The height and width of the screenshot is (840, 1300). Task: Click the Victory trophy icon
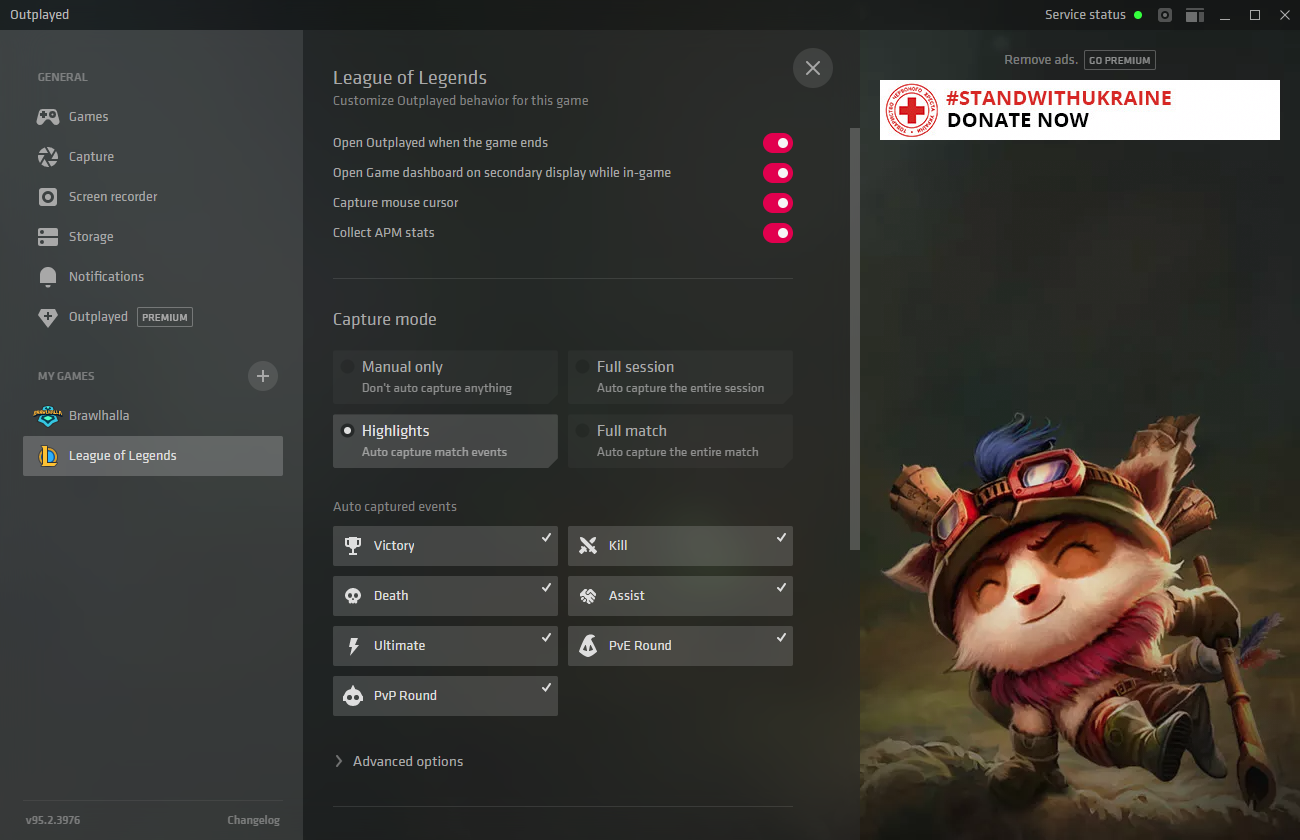tap(352, 546)
